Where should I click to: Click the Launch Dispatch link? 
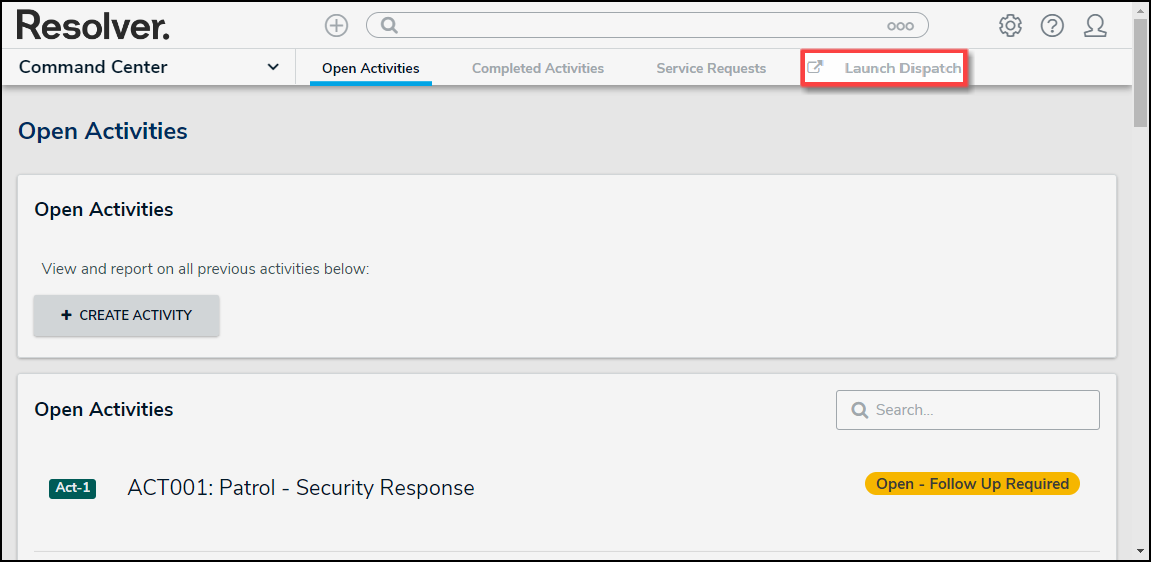(x=902, y=69)
